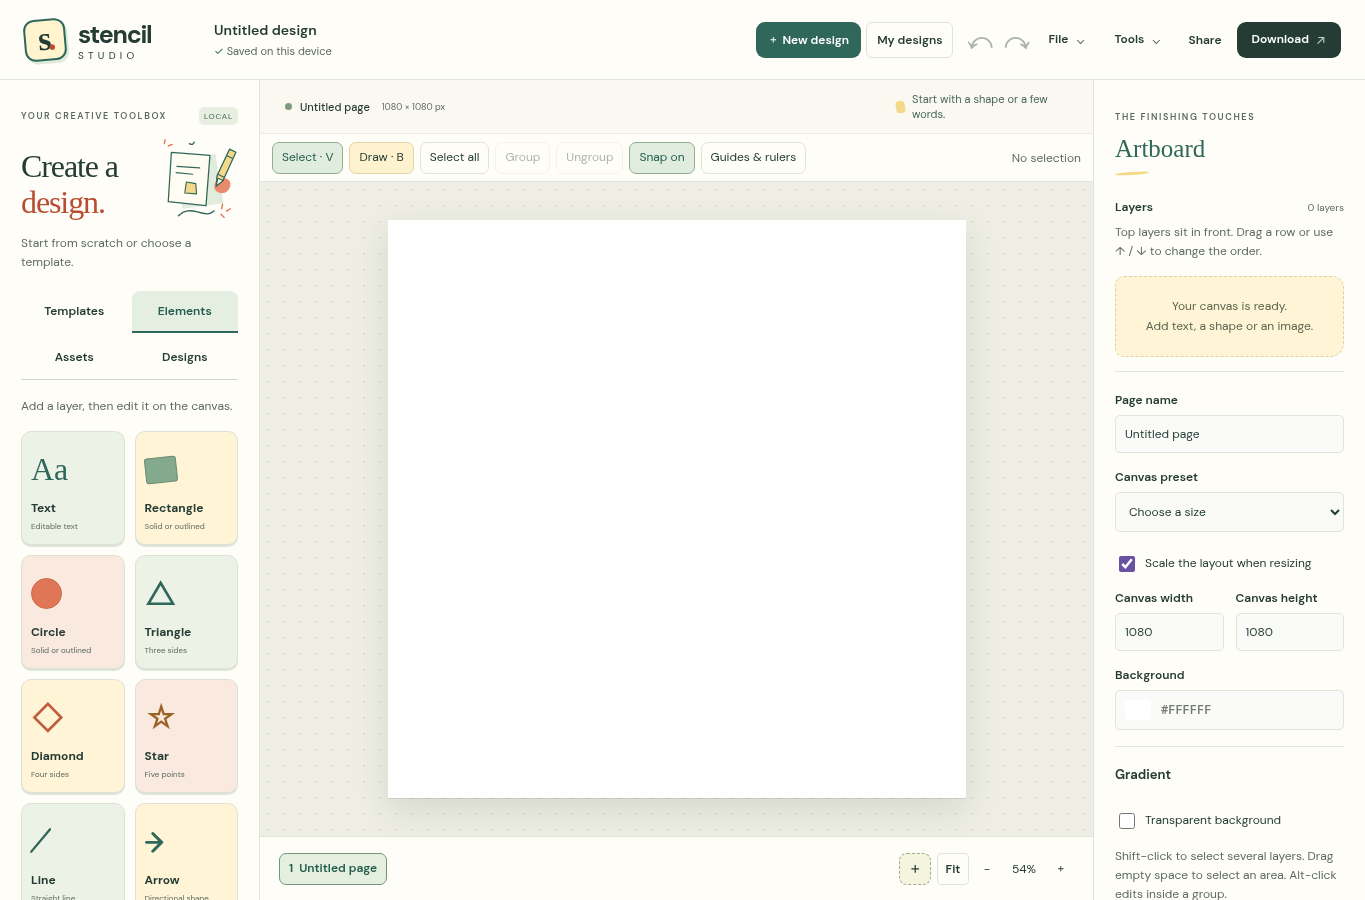Add the Arrow shape element
The height and width of the screenshot is (900, 1365).
186,852
